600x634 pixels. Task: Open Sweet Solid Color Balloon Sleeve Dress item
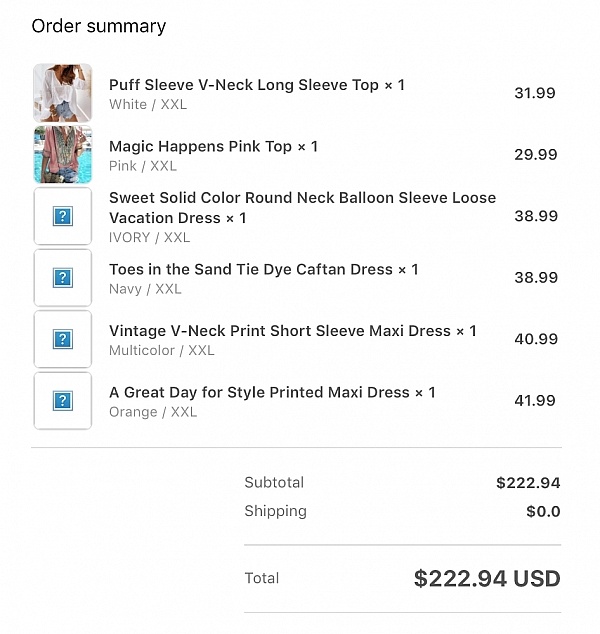tap(302, 208)
